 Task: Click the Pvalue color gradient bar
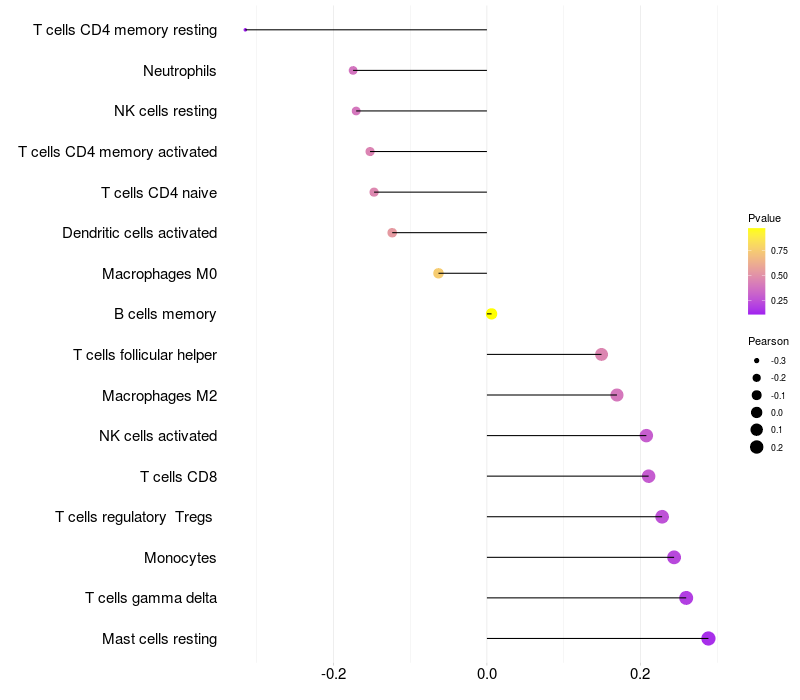click(757, 271)
